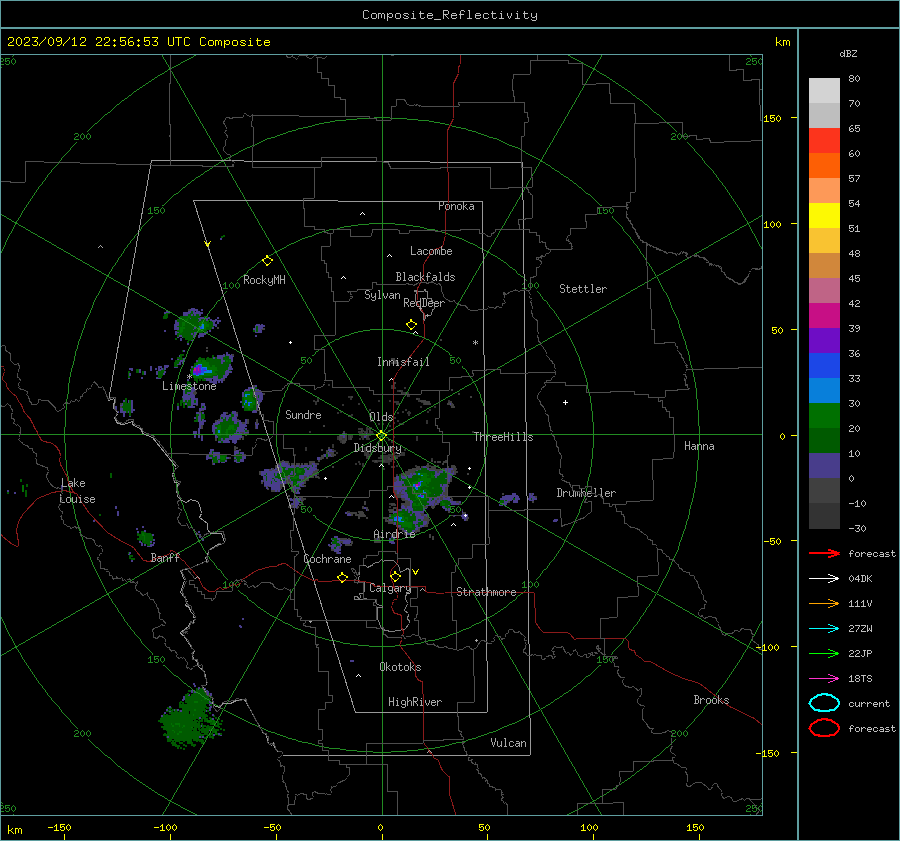Click the blue swatch between 36 and 33

point(824,366)
